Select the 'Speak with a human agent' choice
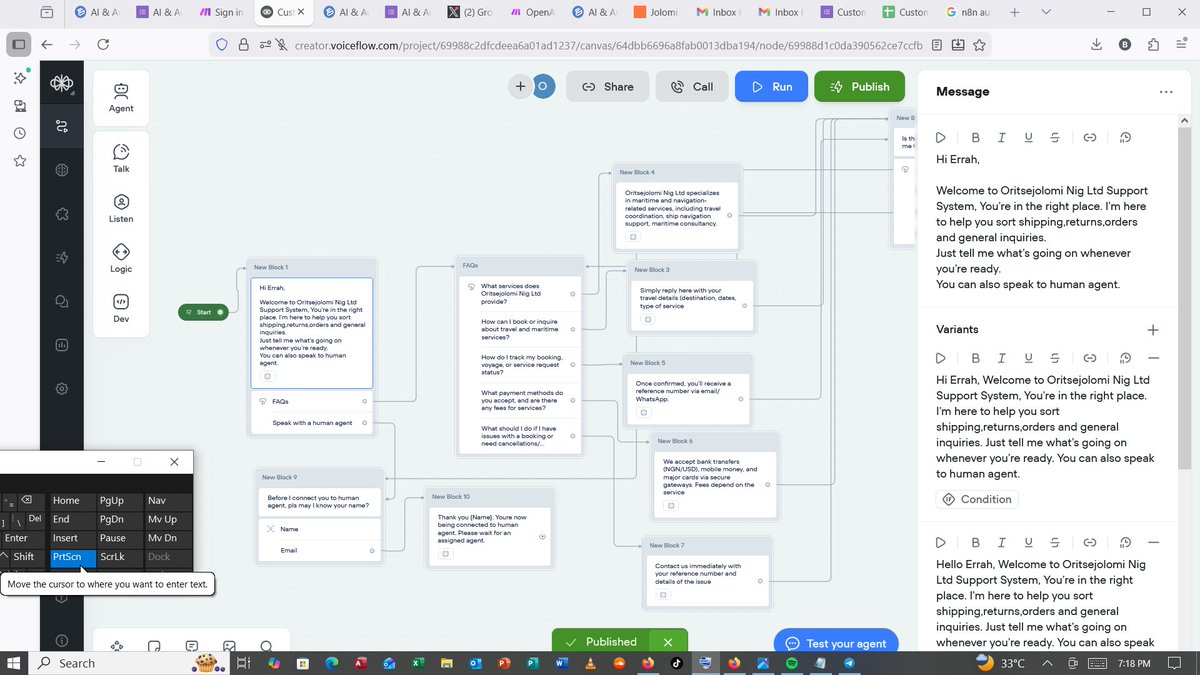Screen dimensions: 1200x675 click(312, 423)
